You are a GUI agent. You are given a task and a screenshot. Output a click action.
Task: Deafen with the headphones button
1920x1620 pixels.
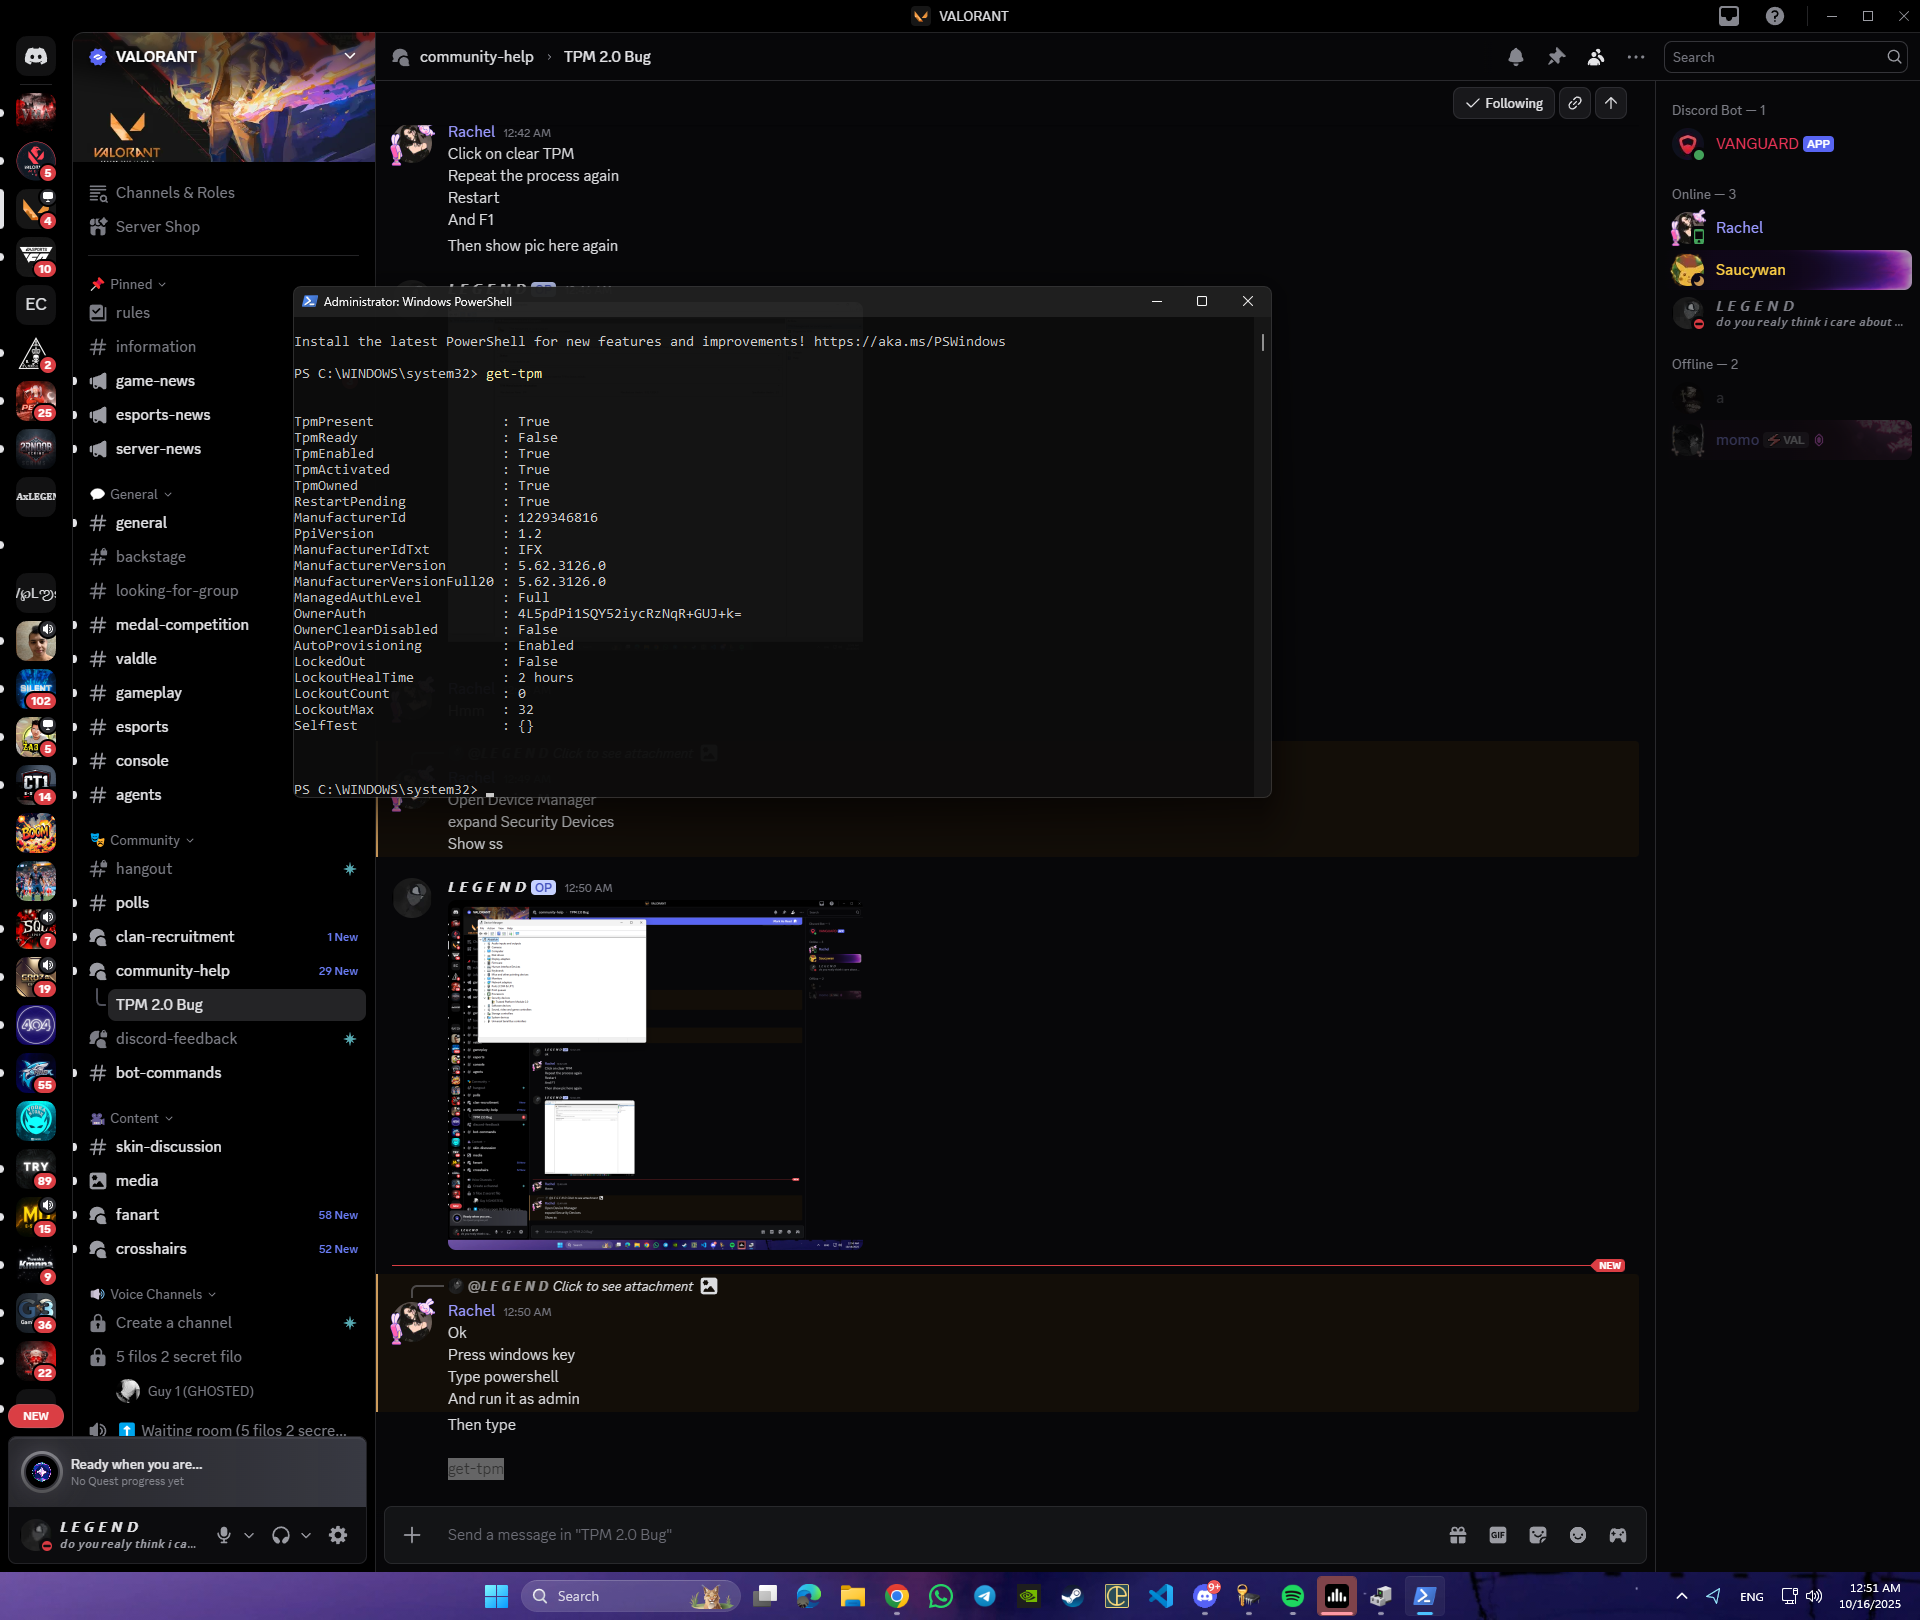pyautogui.click(x=281, y=1535)
